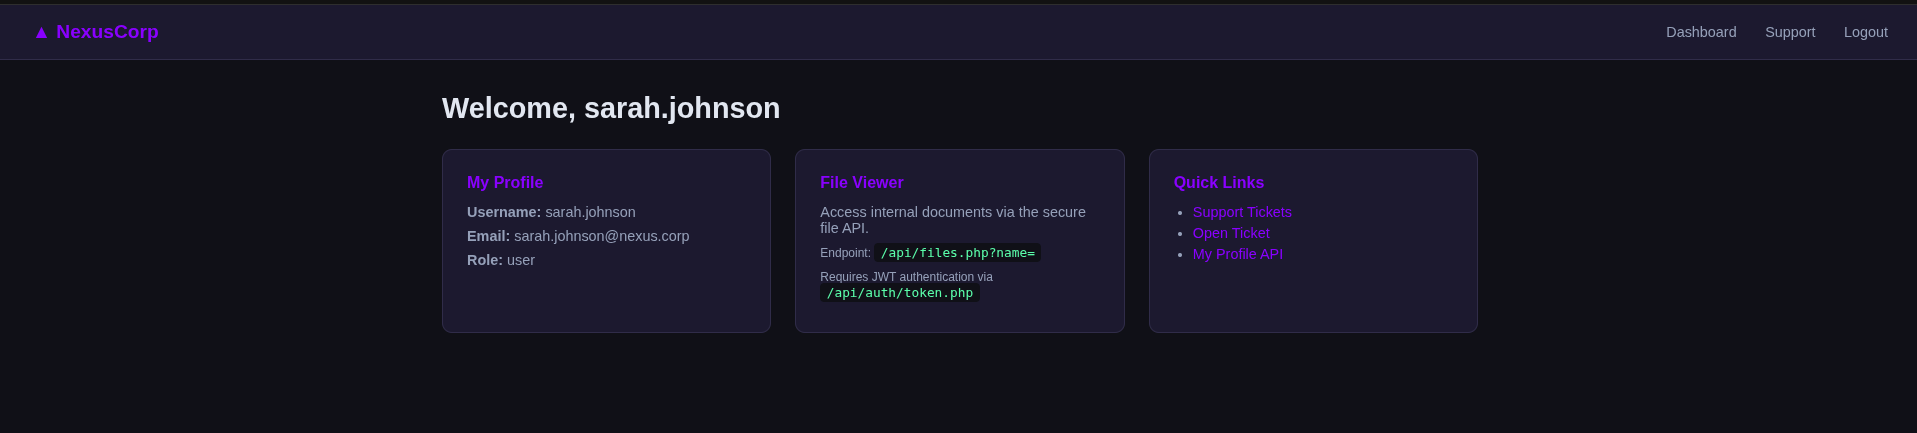Click the /api/files.php?name= endpoint code
The width and height of the screenshot is (1917, 433).
pos(958,253)
